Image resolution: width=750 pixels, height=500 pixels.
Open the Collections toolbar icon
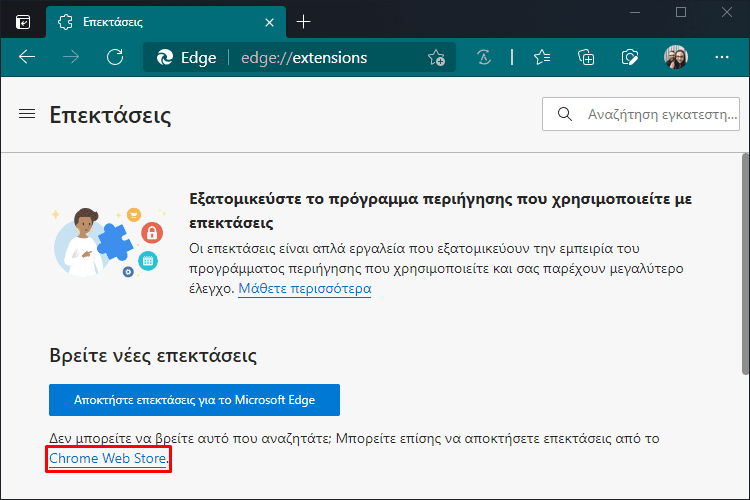pyautogui.click(x=586, y=57)
